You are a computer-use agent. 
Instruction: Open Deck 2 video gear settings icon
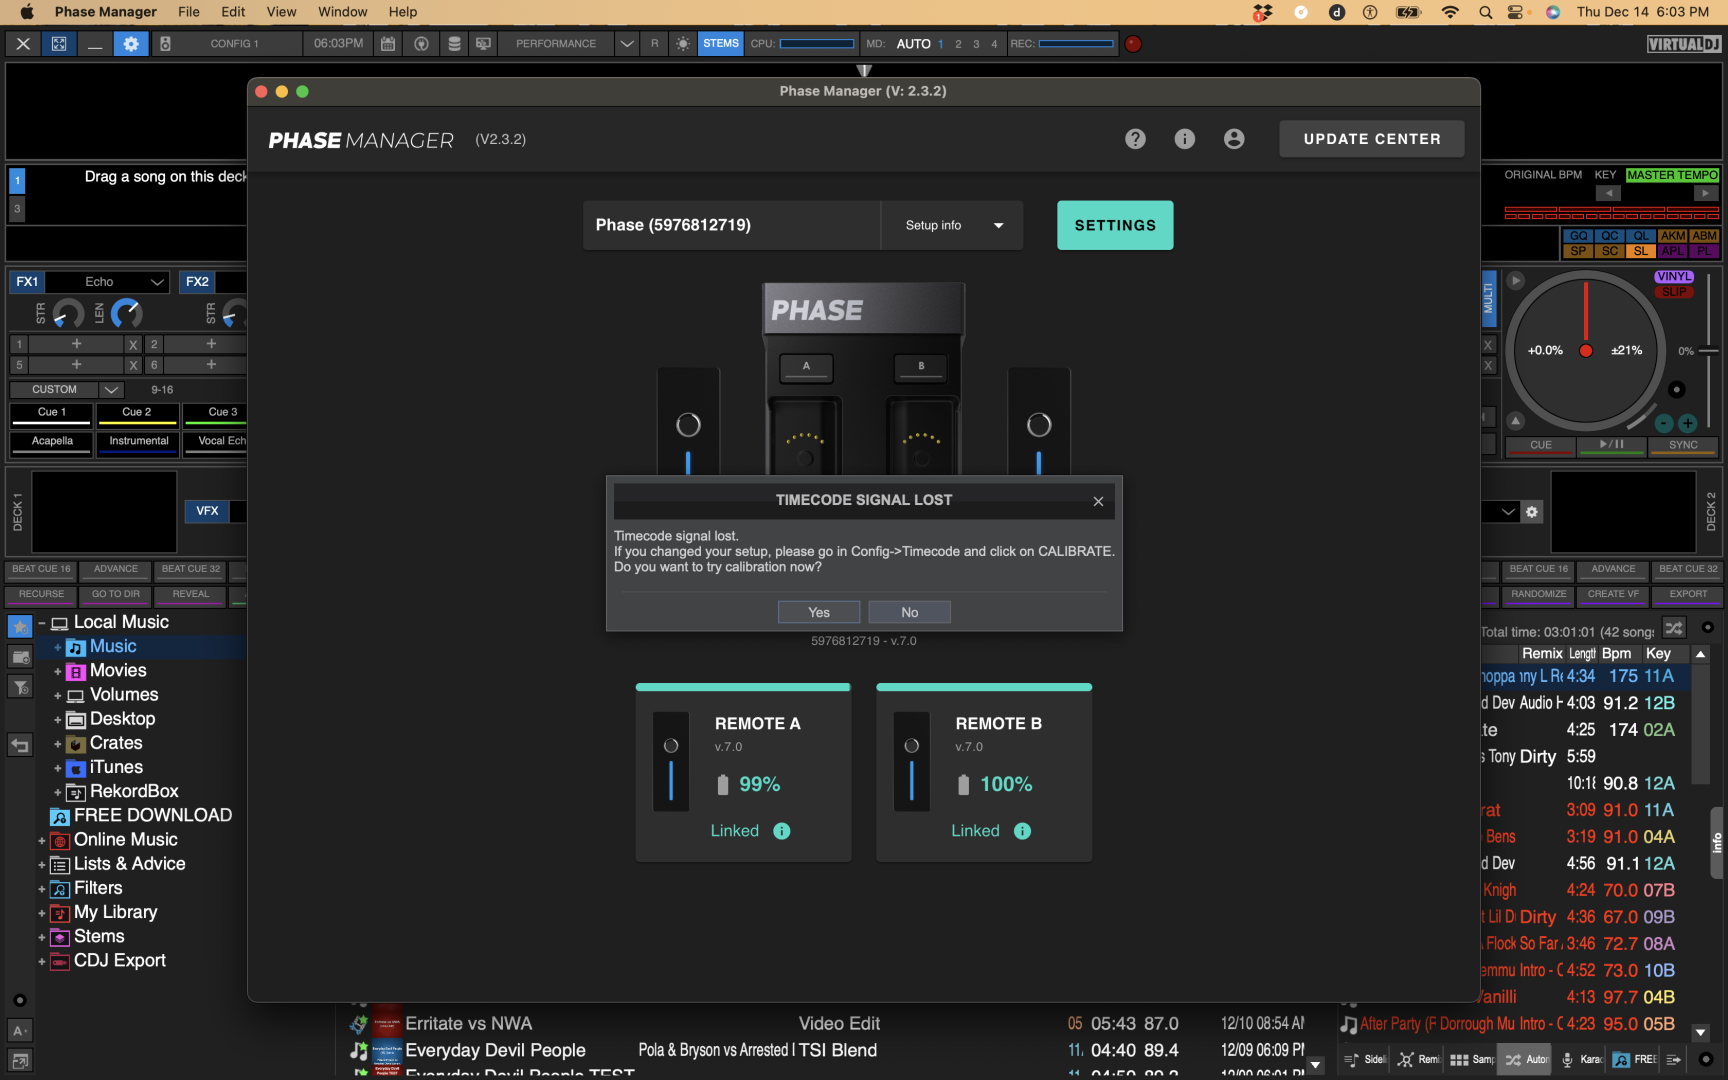pos(1532,512)
